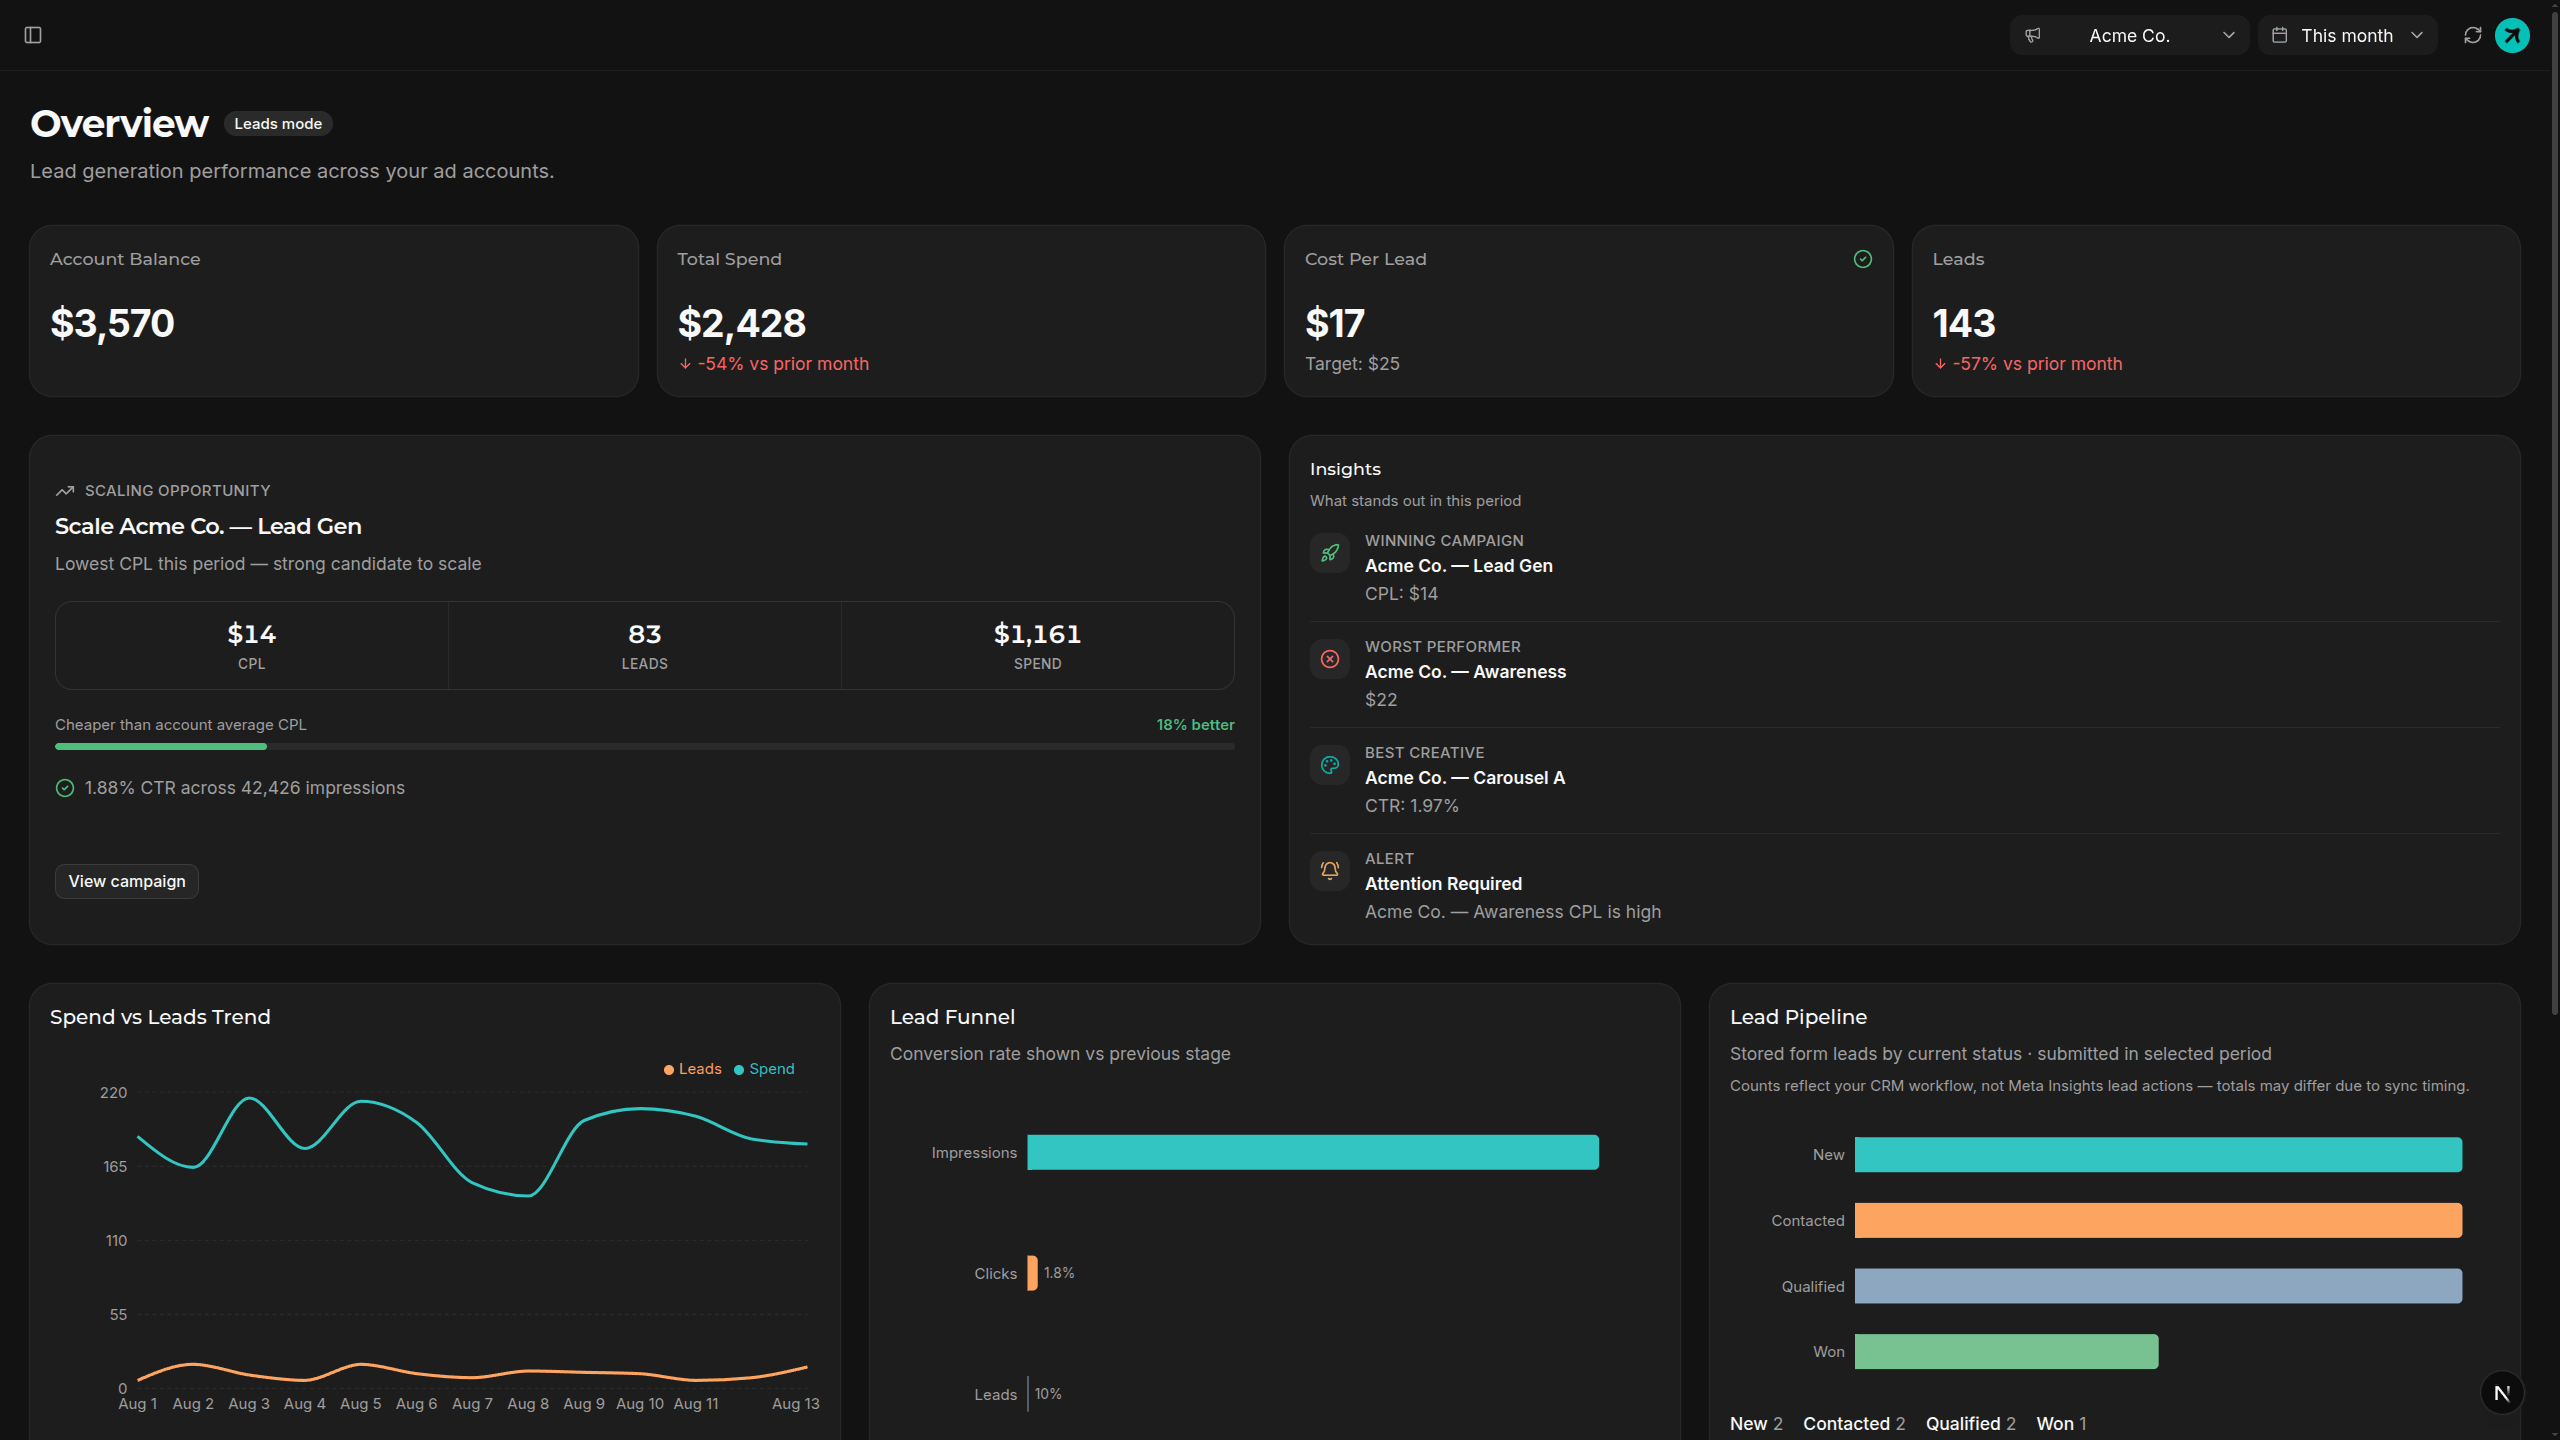Click the Leads mode badge
The height and width of the screenshot is (1440, 2560).
coord(278,124)
